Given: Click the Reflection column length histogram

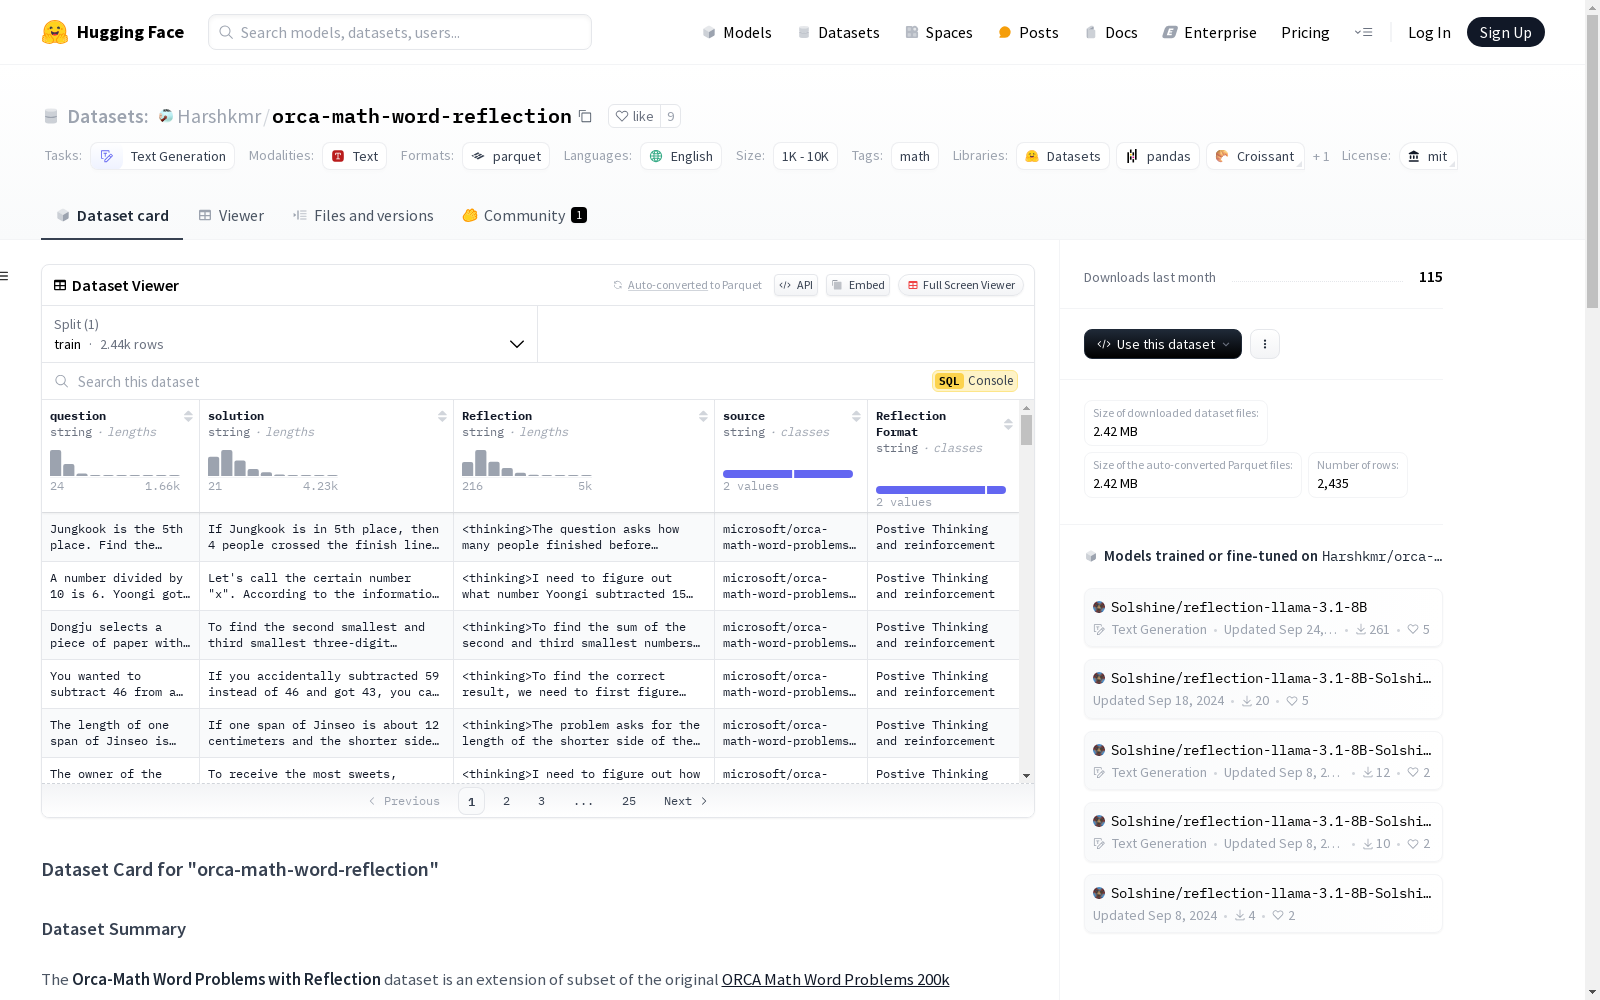Looking at the screenshot, I should pyautogui.click(x=527, y=463).
